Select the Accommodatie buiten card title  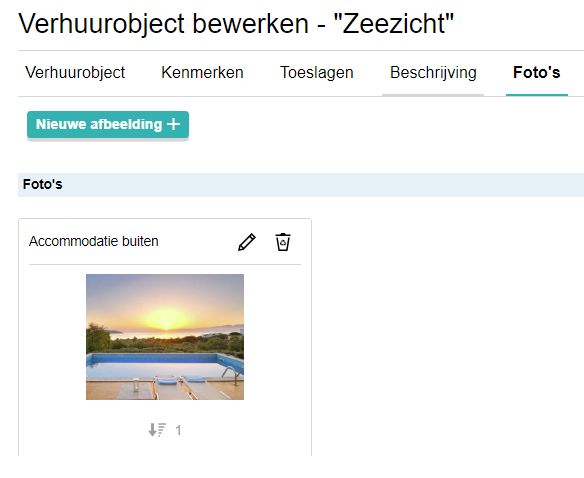[93, 241]
